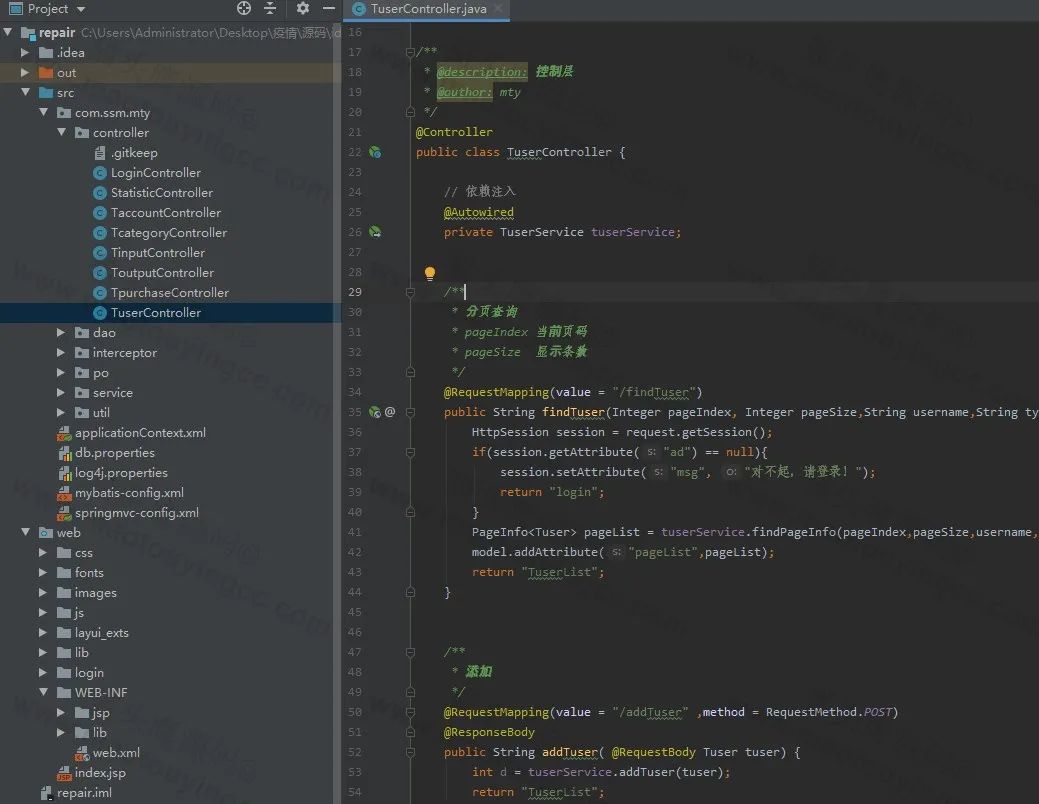Click the "/findTuser" mapping string
1039x804 pixels.
point(653,392)
